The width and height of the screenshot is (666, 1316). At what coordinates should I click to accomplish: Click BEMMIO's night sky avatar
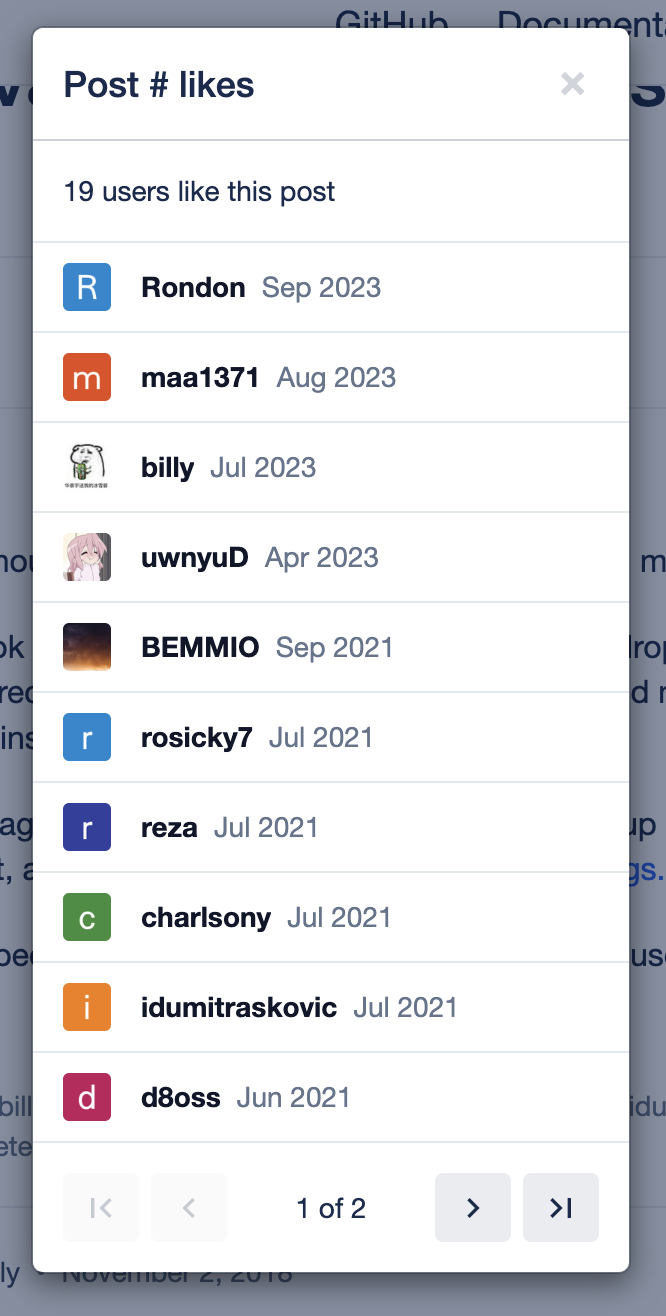click(x=87, y=648)
